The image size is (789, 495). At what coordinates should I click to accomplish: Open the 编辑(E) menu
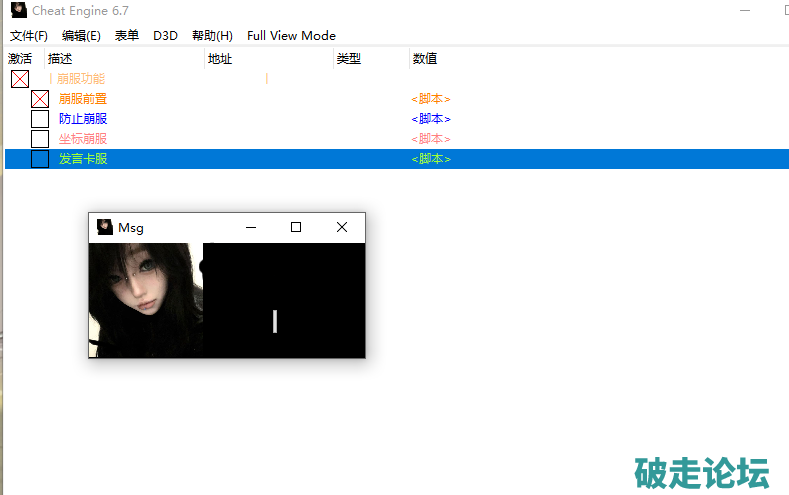[x=81, y=36]
